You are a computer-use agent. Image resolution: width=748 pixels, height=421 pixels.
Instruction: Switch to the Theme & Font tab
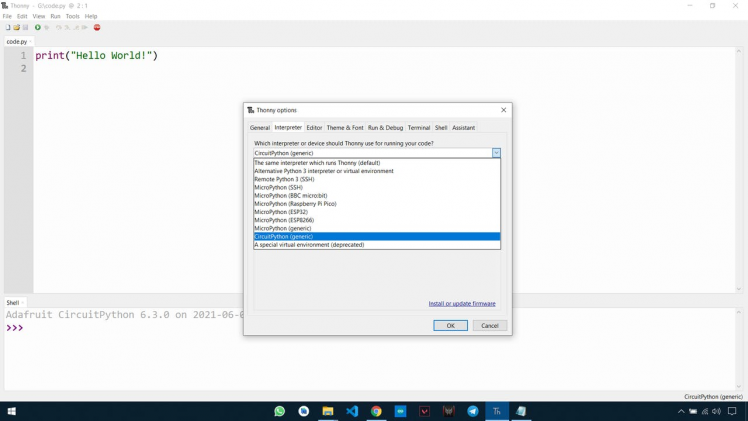point(345,128)
